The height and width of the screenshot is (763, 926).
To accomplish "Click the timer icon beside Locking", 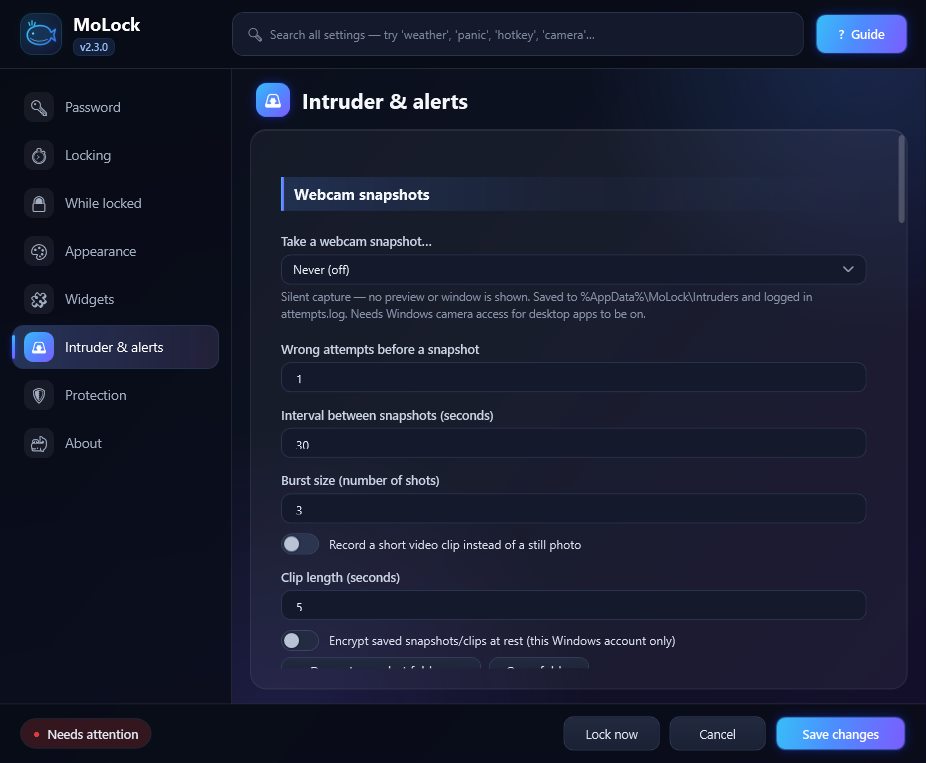I will [39, 155].
